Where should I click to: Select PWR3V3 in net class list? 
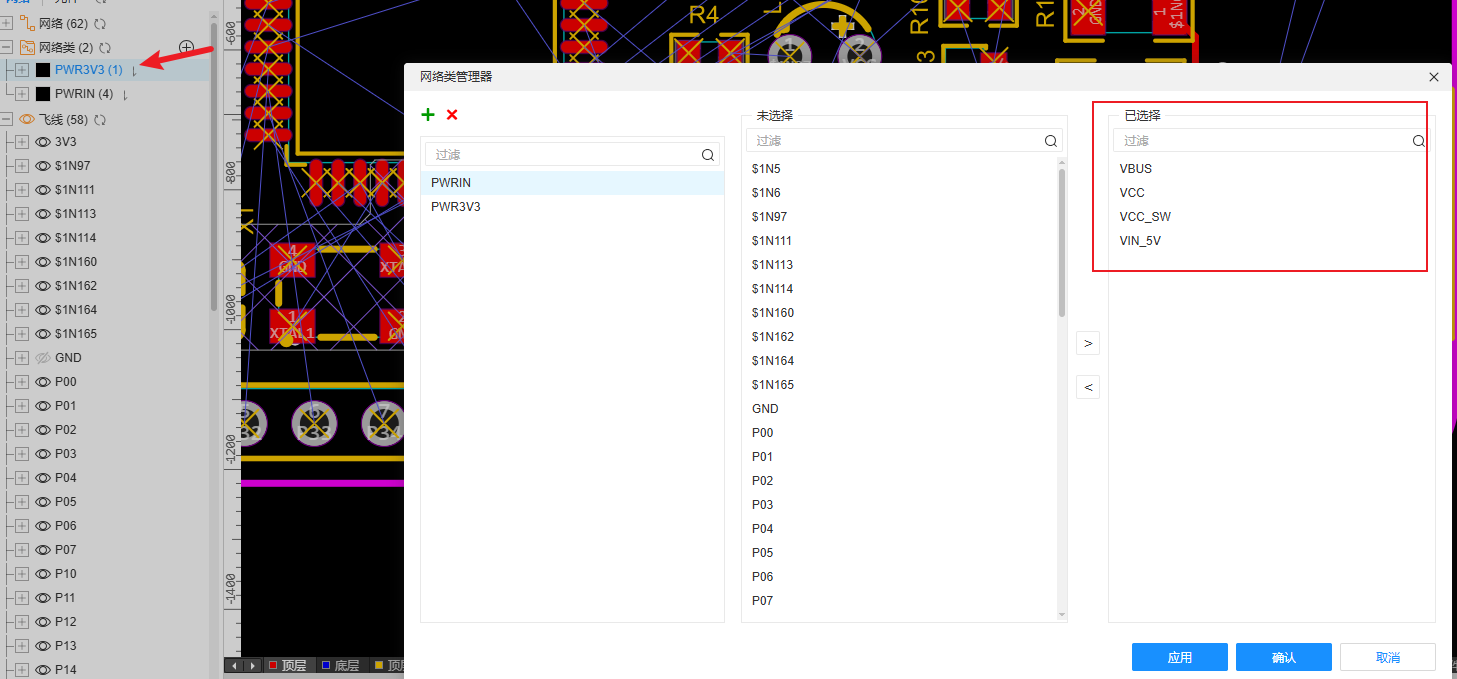(572, 207)
